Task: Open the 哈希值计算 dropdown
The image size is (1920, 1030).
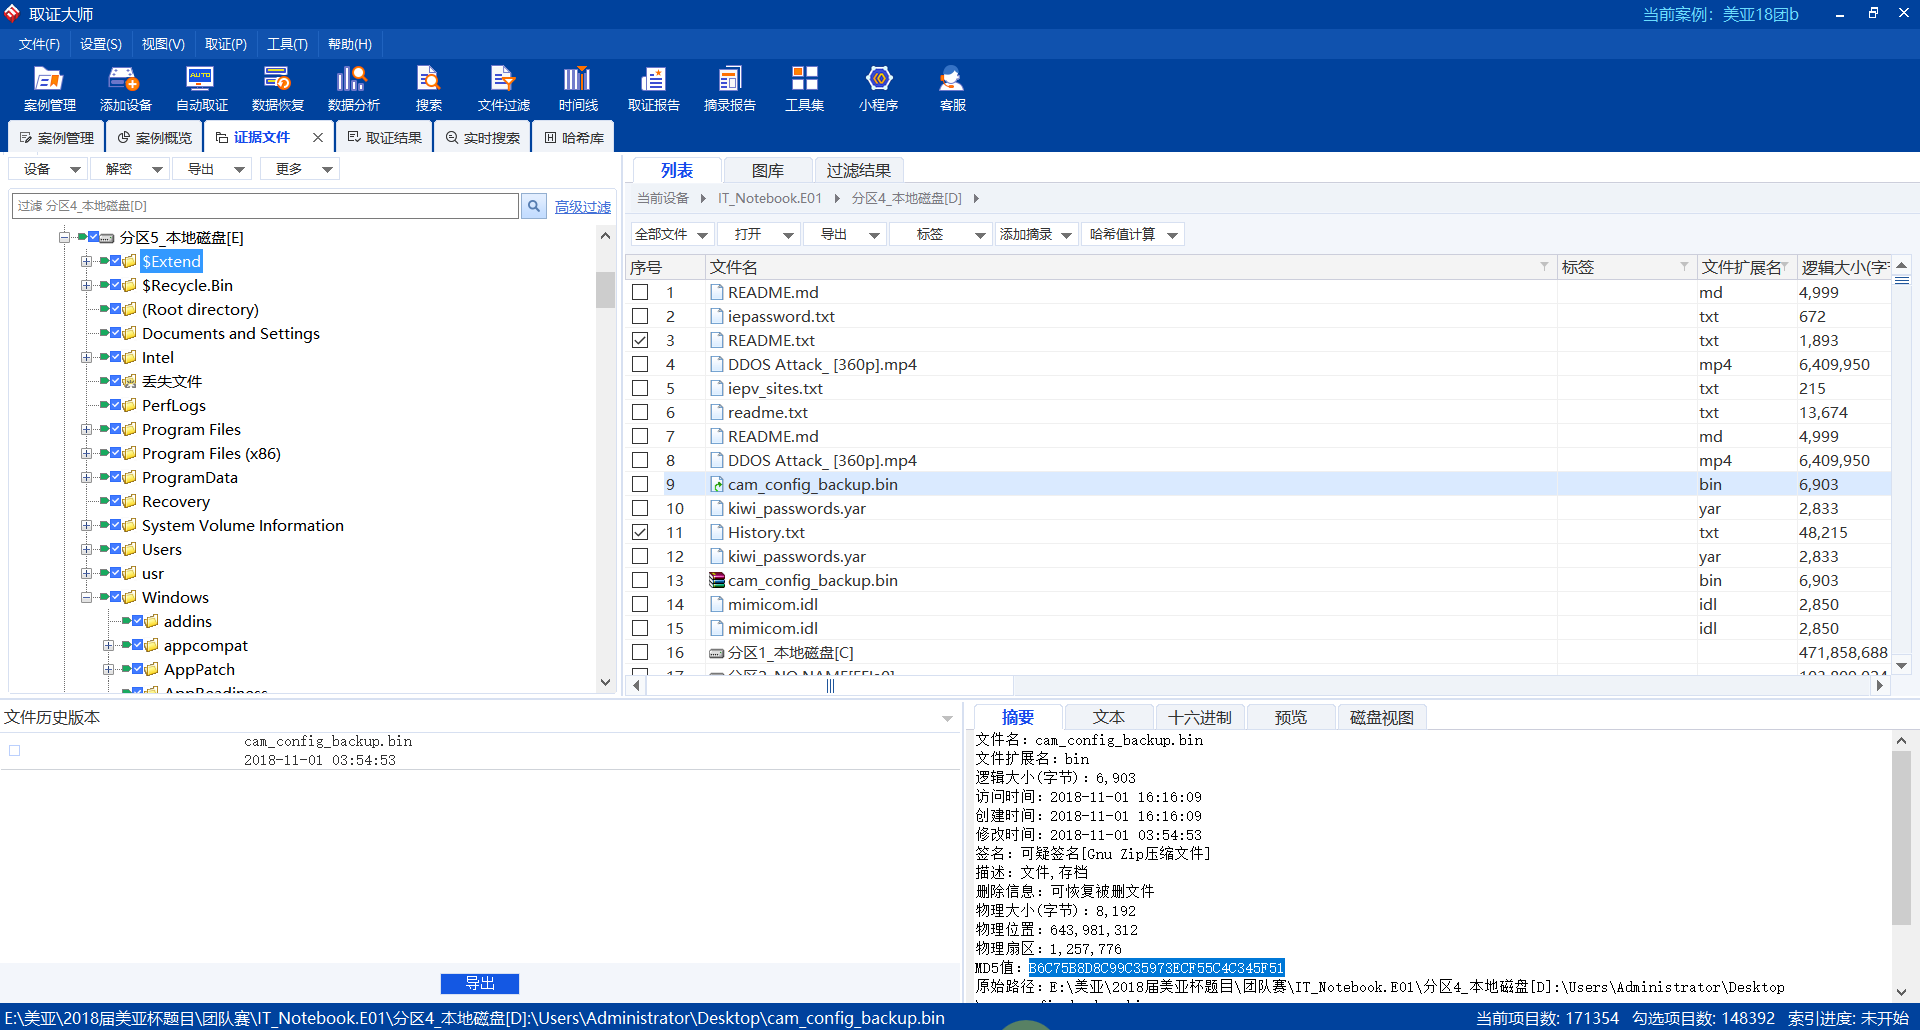Action: [x=1134, y=234]
